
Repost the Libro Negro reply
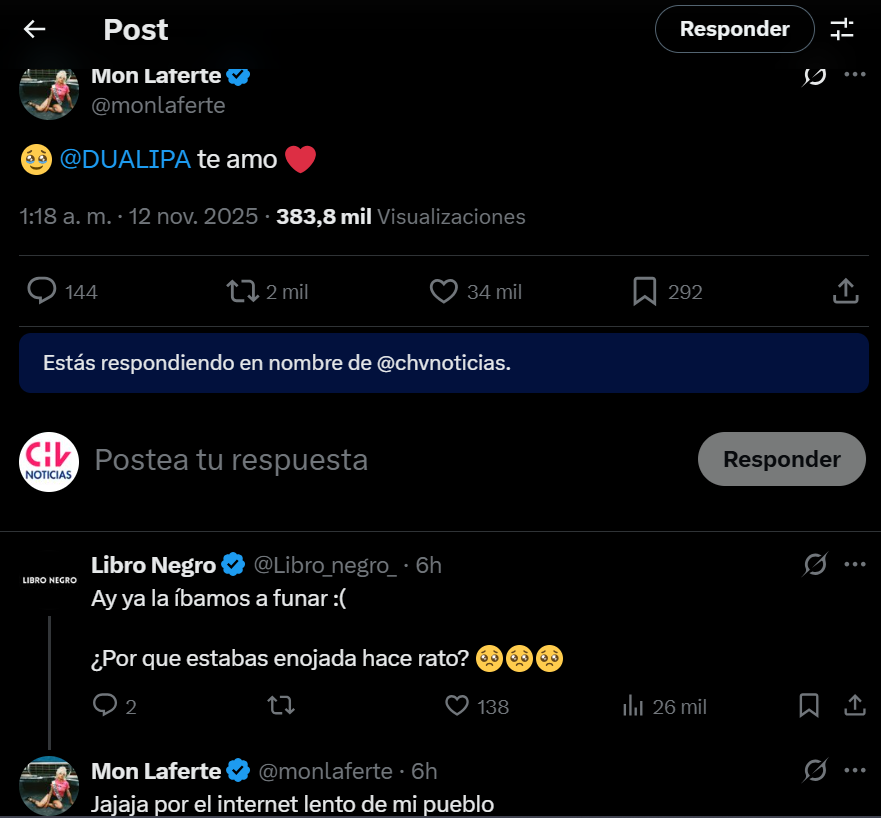click(282, 706)
